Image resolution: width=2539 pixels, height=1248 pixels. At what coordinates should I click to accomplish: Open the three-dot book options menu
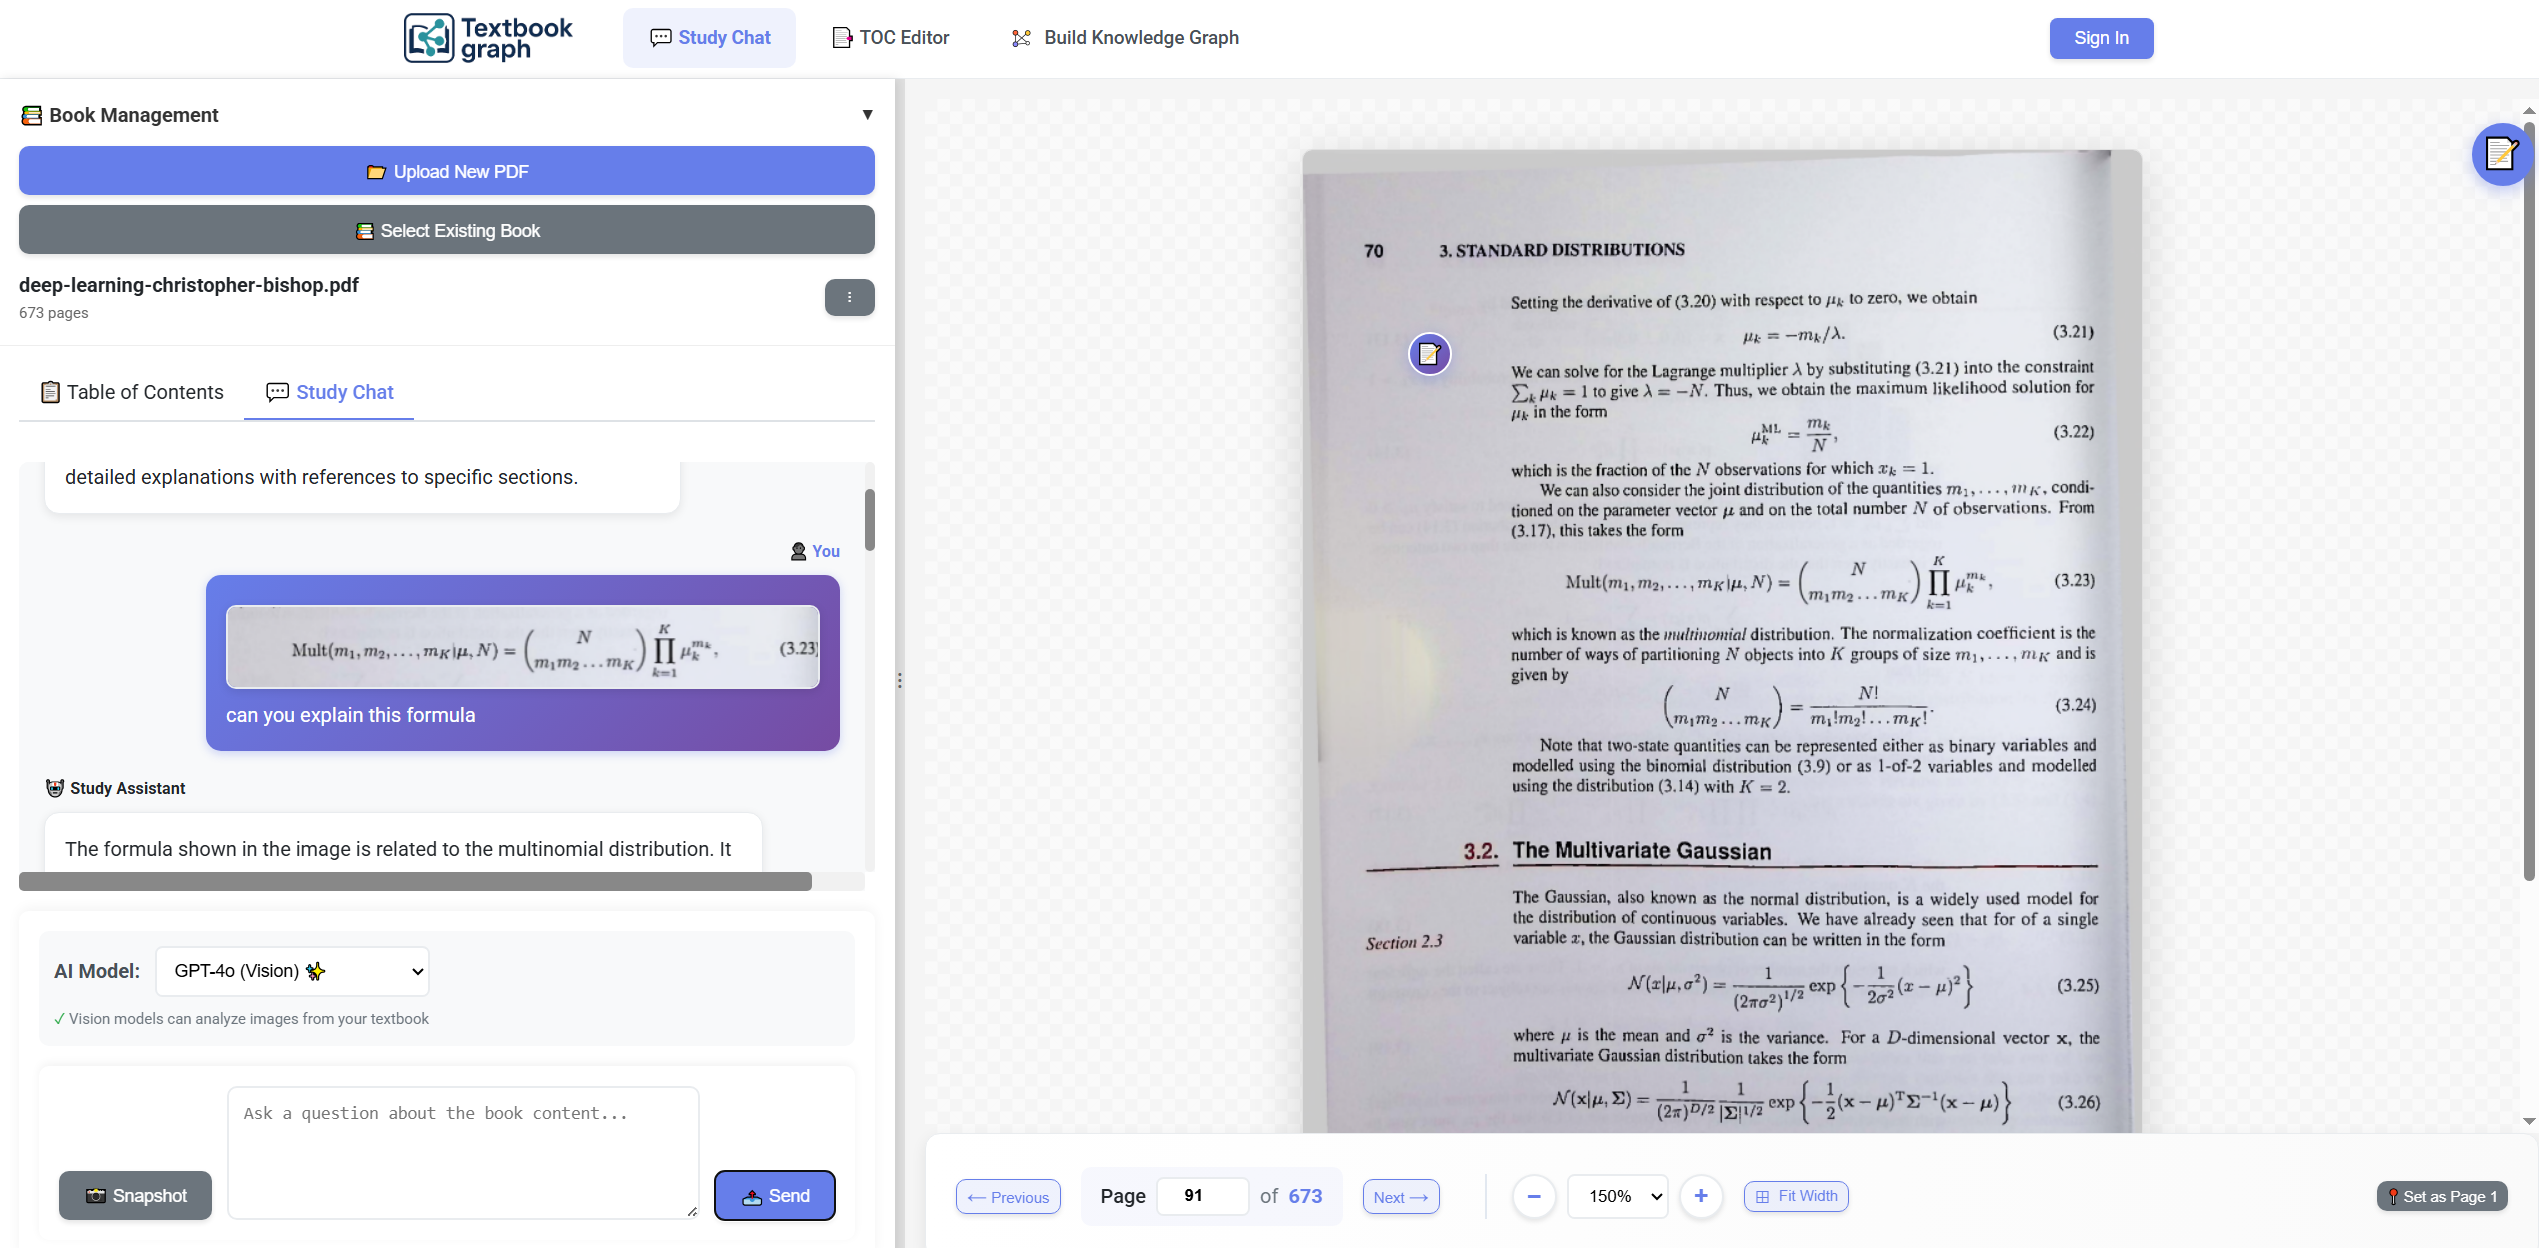coord(849,297)
